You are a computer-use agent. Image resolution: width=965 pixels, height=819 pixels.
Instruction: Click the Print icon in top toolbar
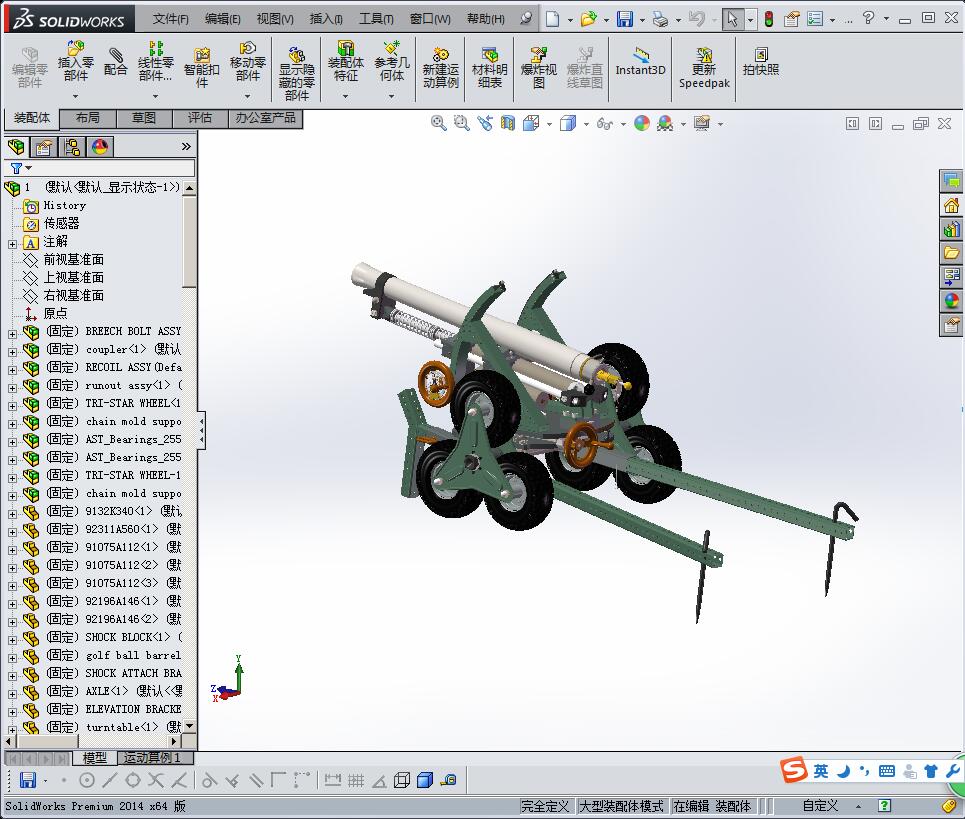pyautogui.click(x=660, y=19)
